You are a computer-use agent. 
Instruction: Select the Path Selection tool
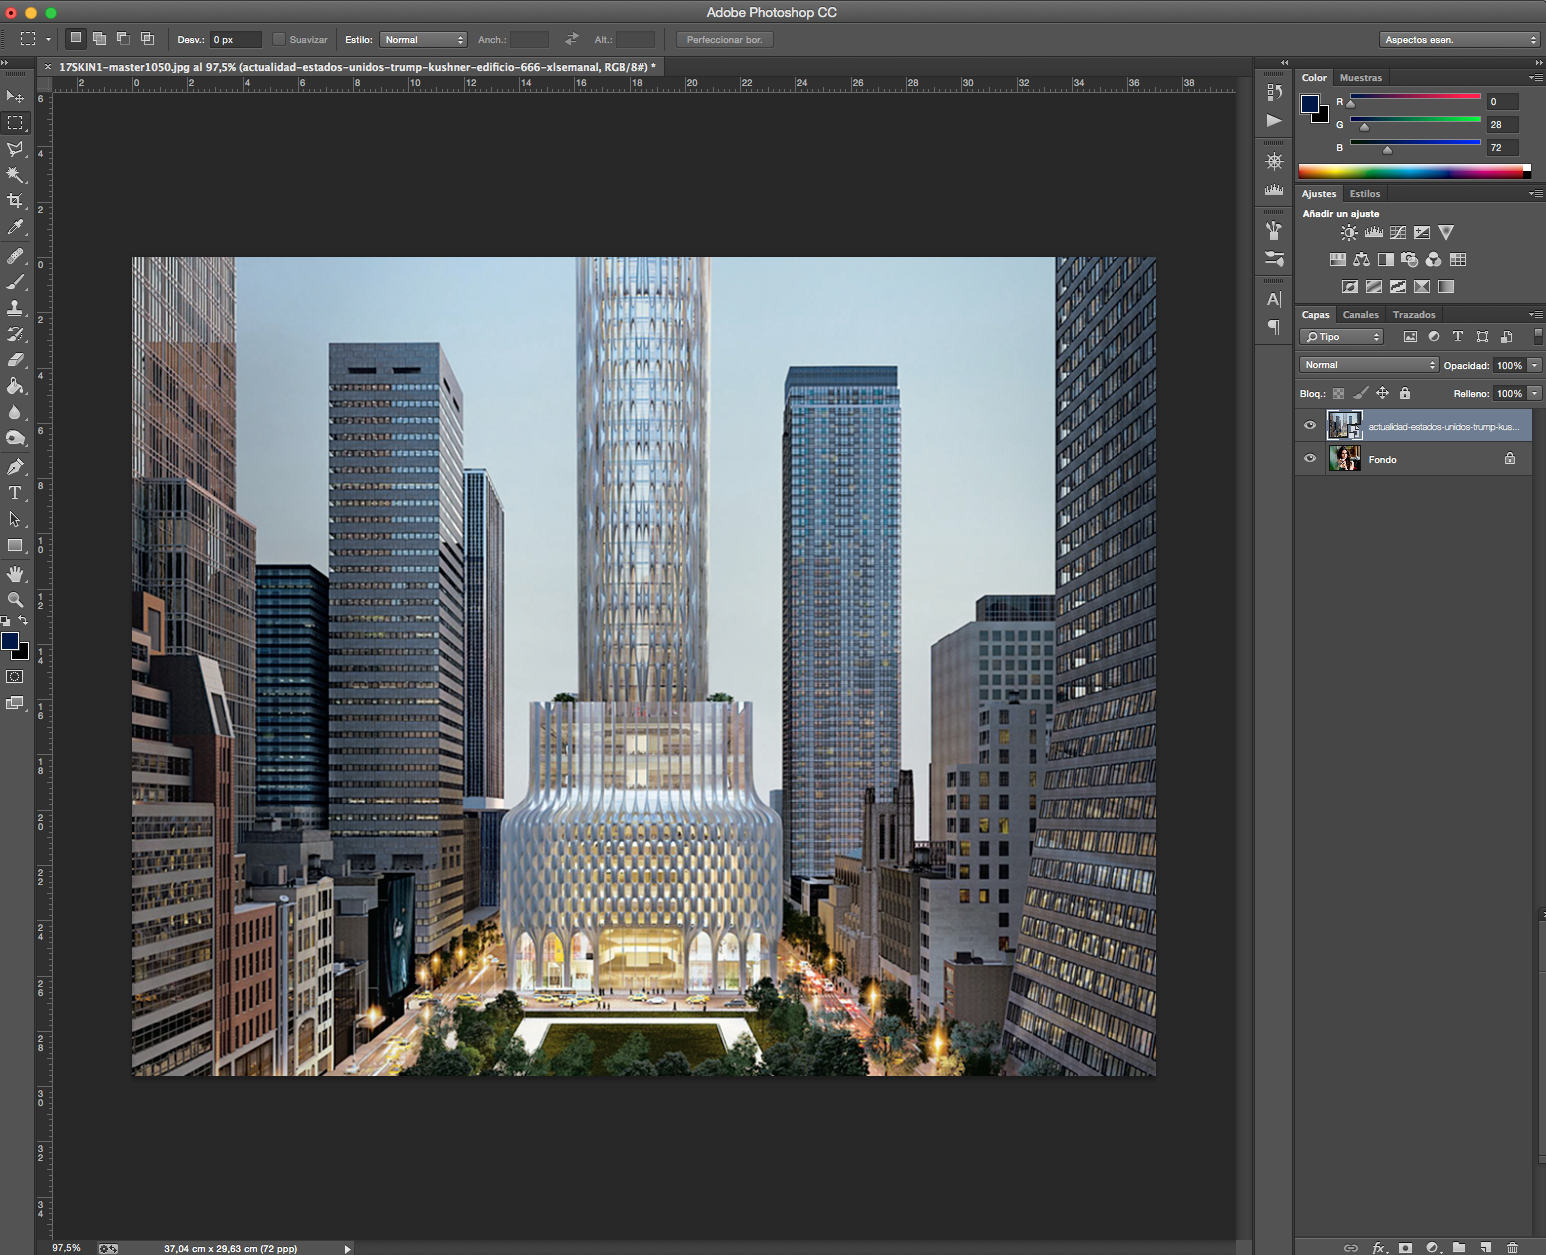pos(15,519)
